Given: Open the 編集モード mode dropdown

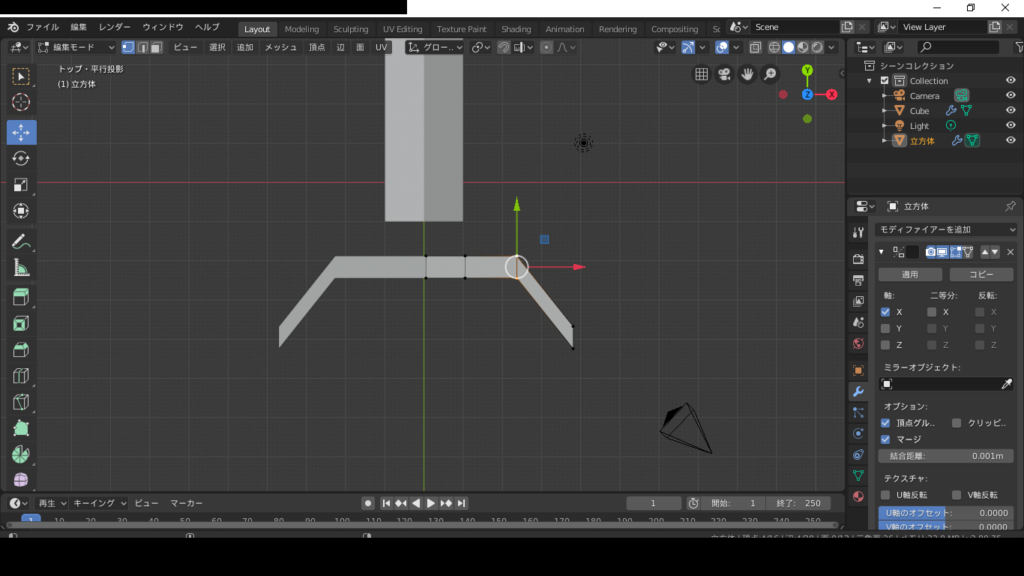Looking at the screenshot, I should tap(77, 47).
